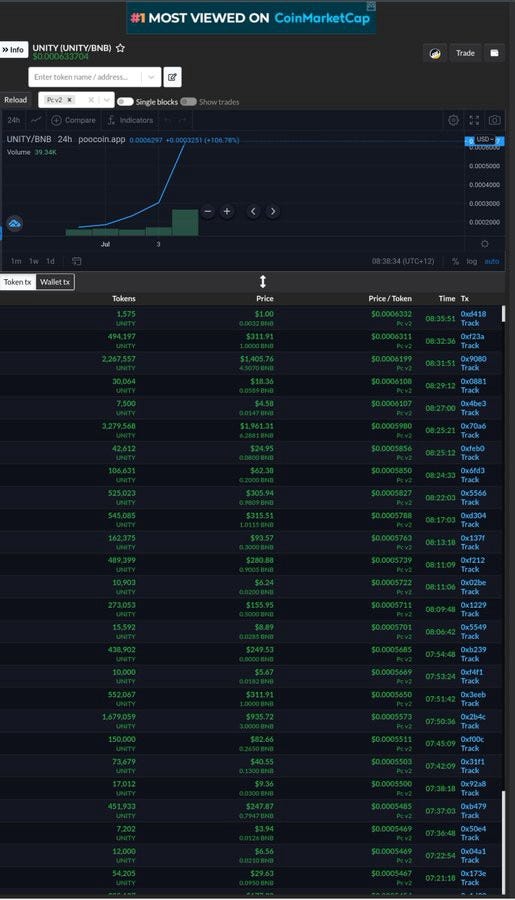Toggle percent scale mode
515x900 pixels.
(x=455, y=261)
